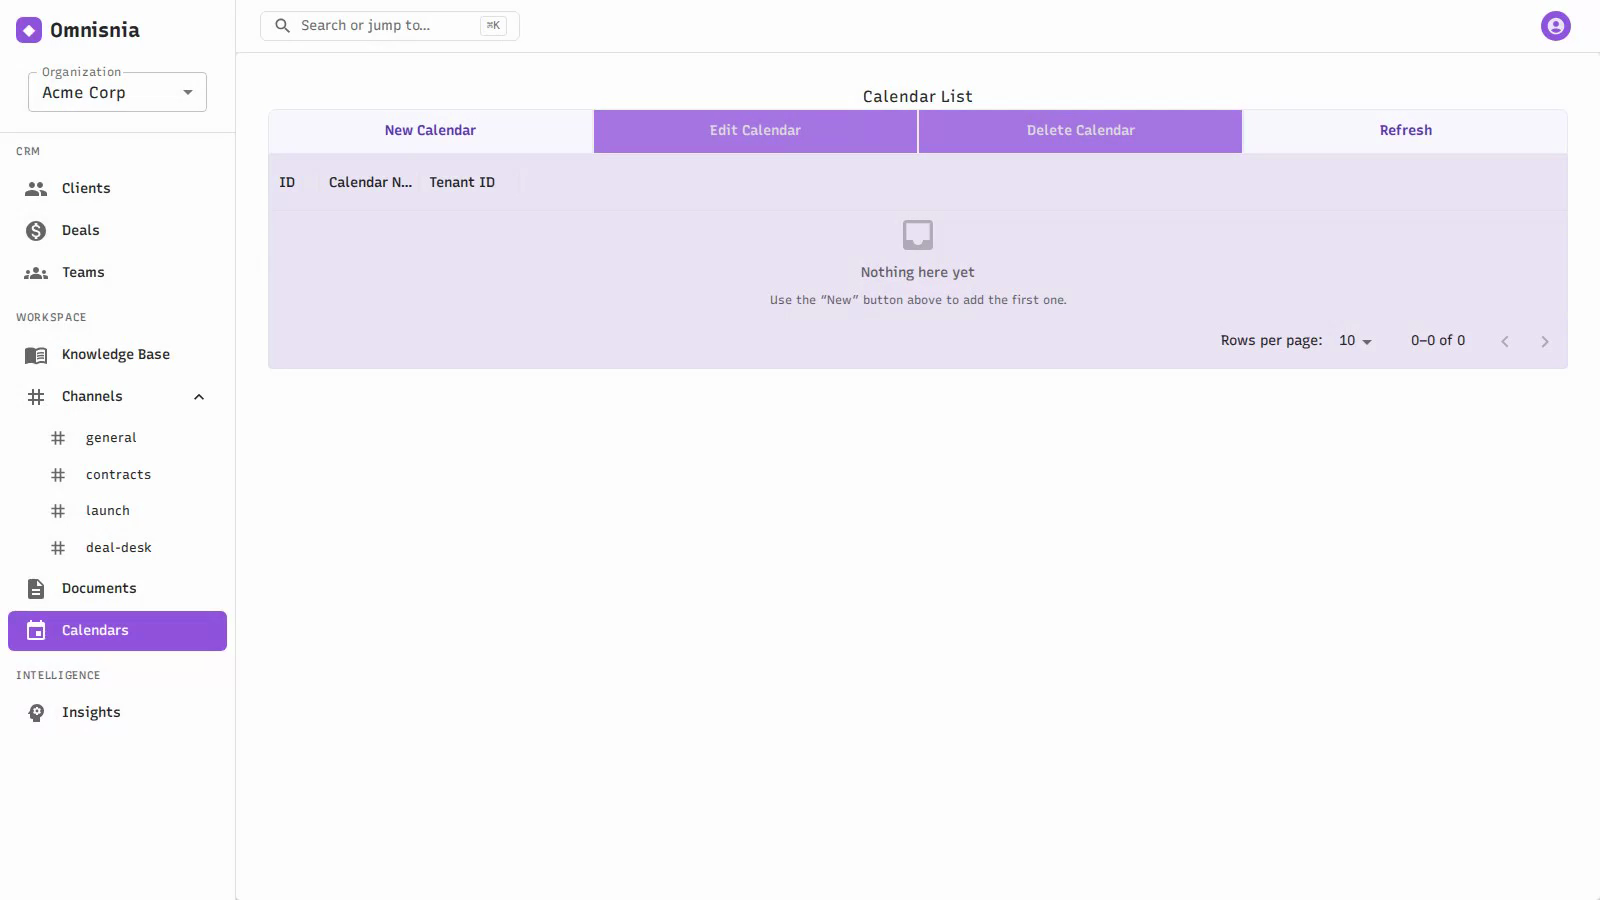
Task: Open the Teams page
Action: 117,273
